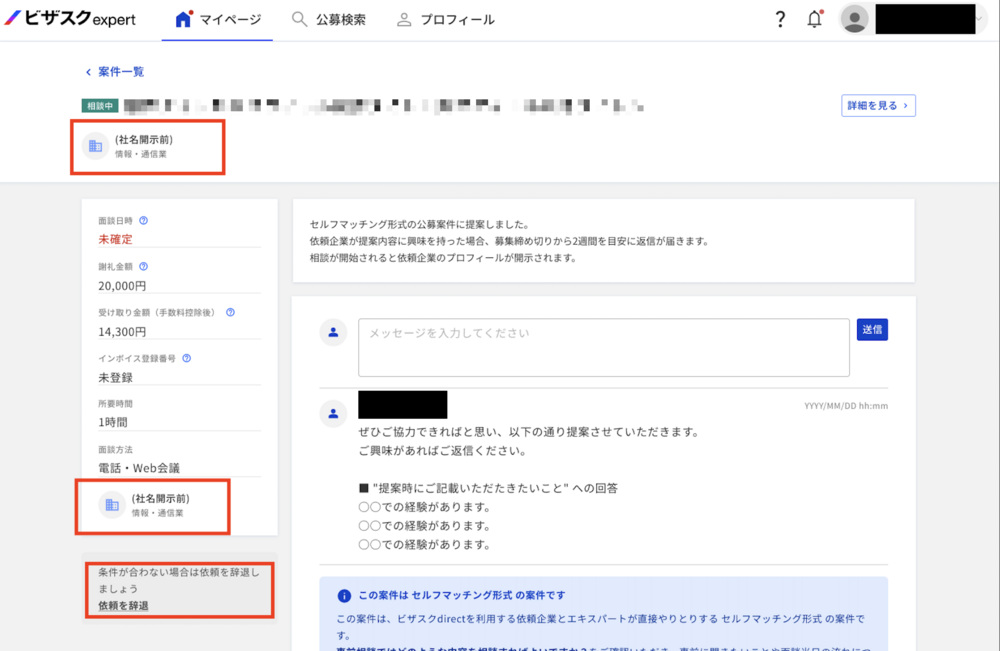Image resolution: width=1000 pixels, height=651 pixels.
Task: Expand the account dropdown arrow
Action: point(978,19)
